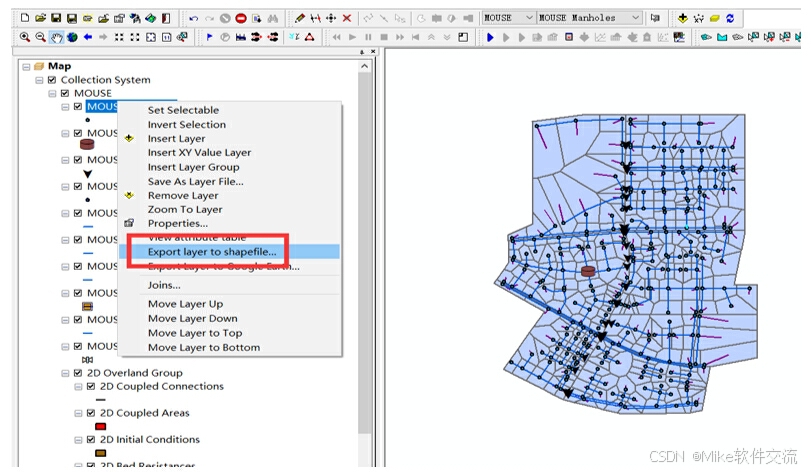Open Properties from context menu
The height and width of the screenshot is (472, 811).
pyautogui.click(x=178, y=223)
